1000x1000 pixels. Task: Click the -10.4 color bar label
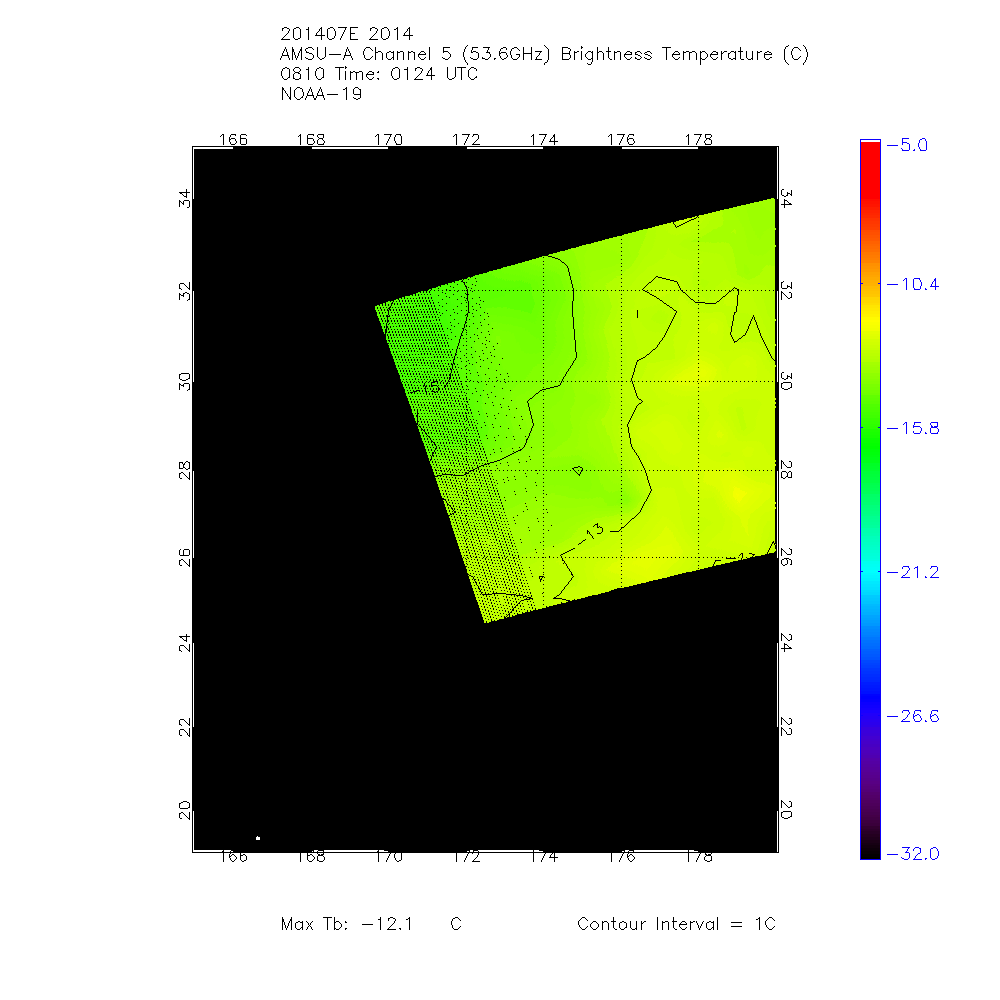[x=911, y=284]
